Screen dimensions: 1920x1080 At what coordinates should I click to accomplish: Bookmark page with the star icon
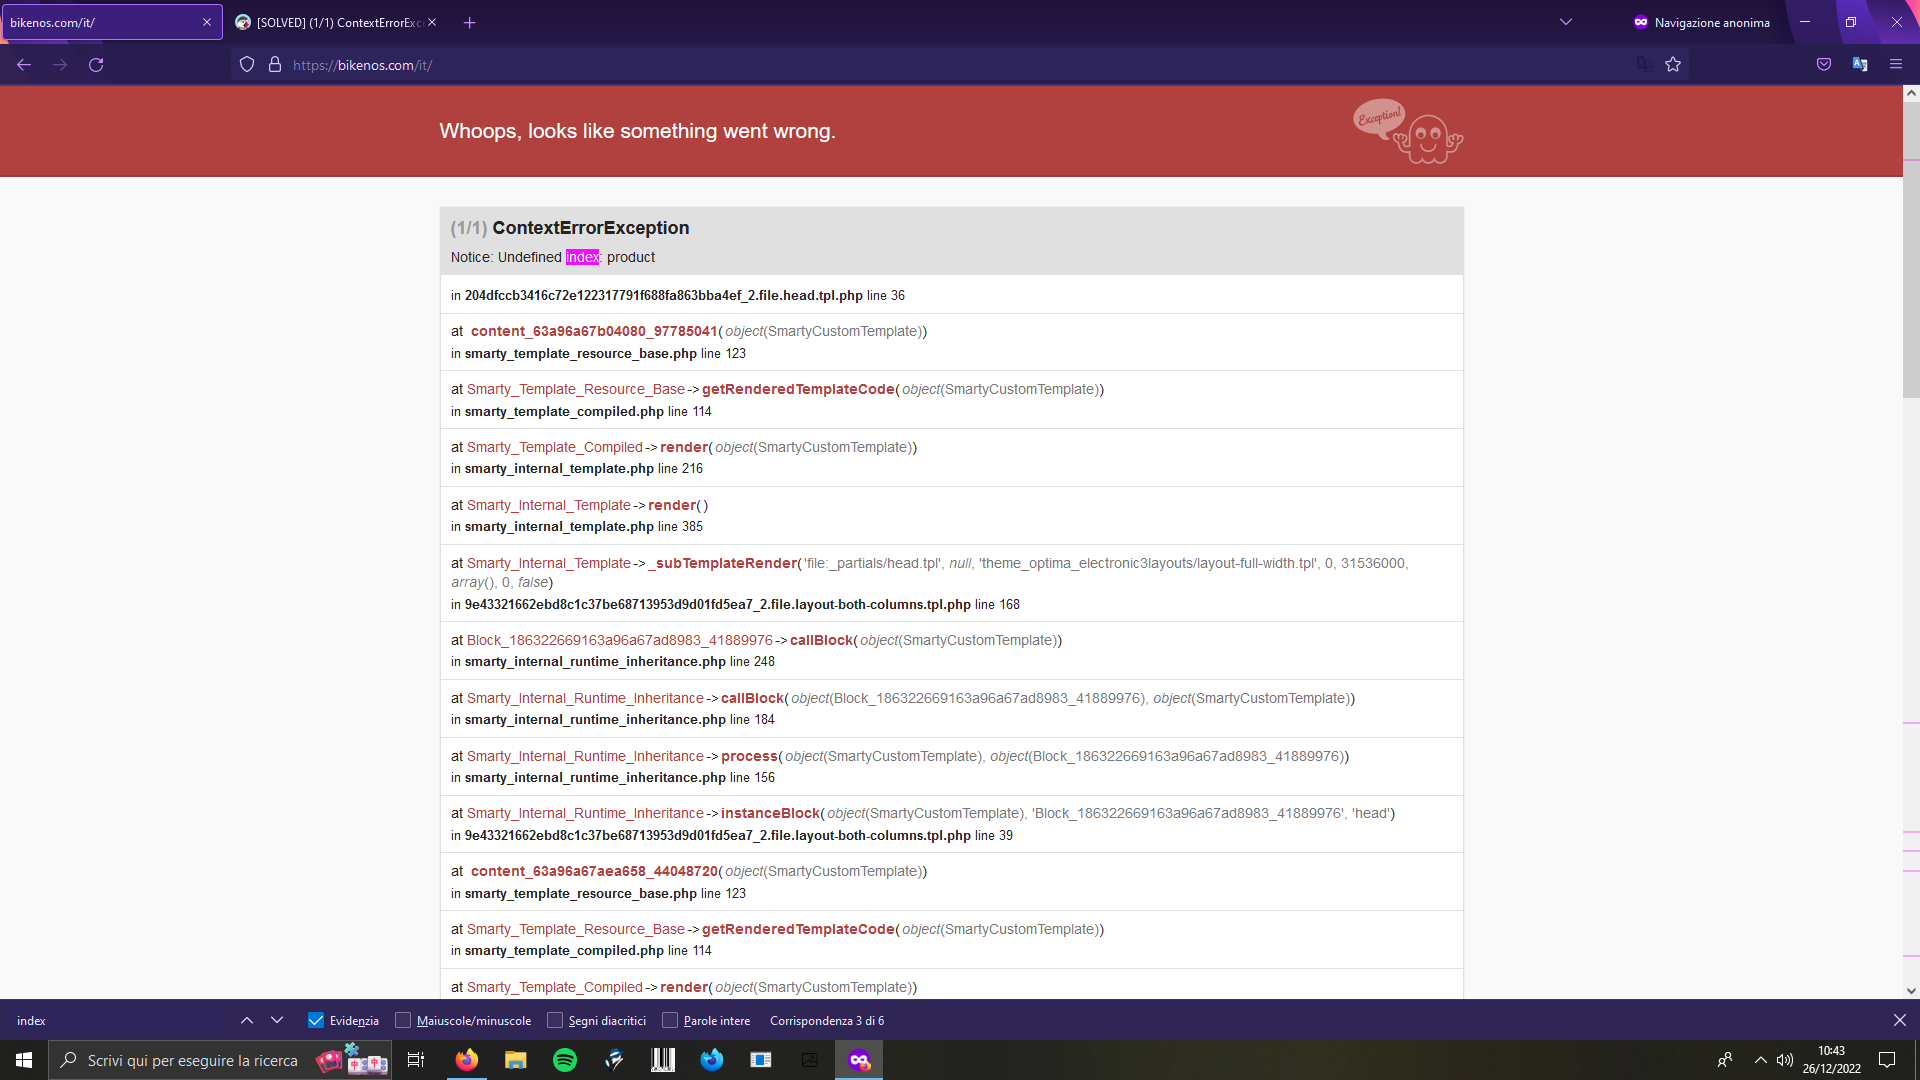tap(1673, 65)
